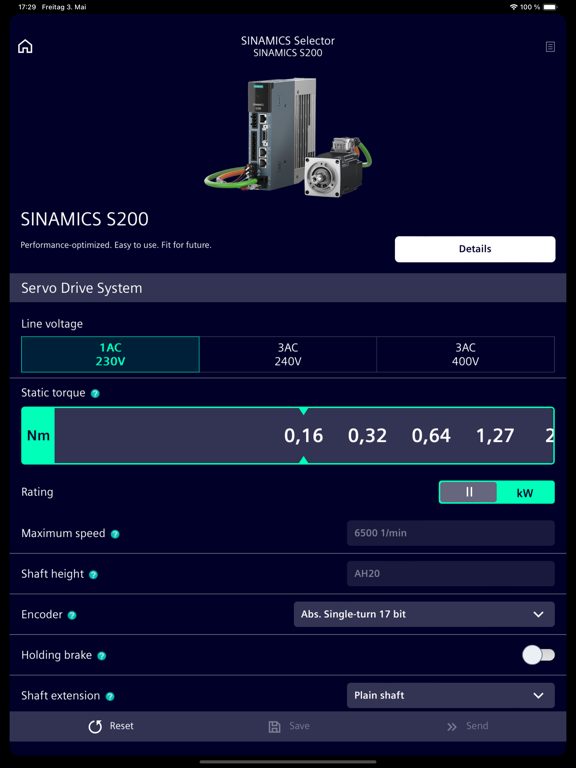The height and width of the screenshot is (768, 576).
Task: Select 0,64 Nm static torque
Action: 431,435
